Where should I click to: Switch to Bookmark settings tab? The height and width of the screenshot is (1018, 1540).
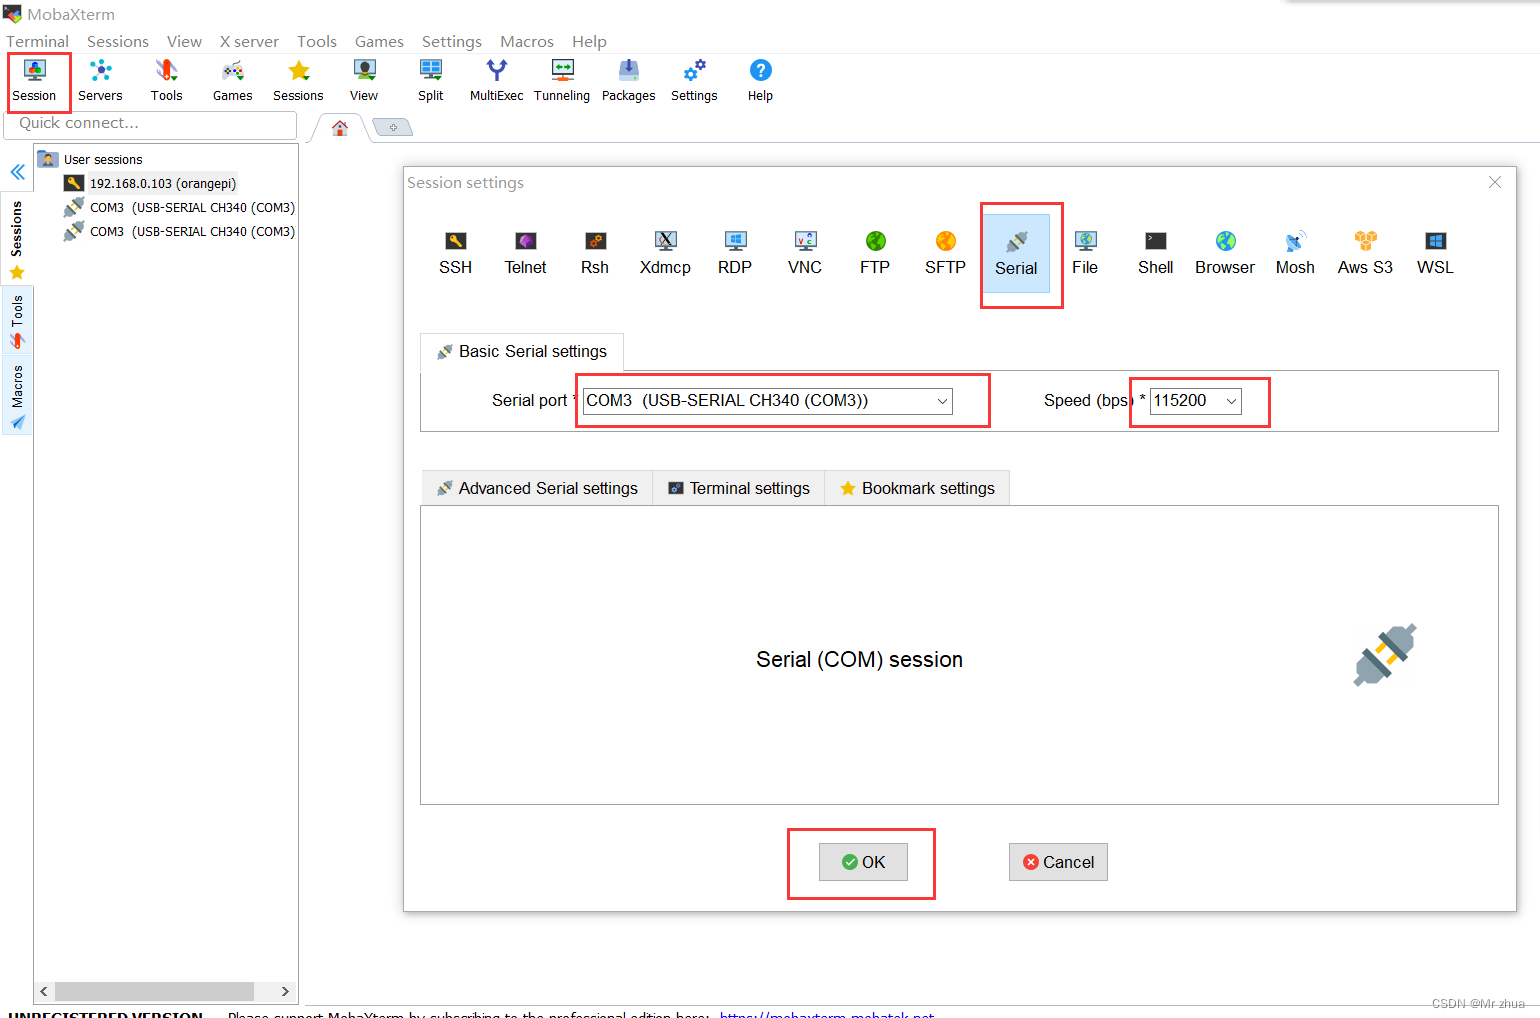(917, 488)
